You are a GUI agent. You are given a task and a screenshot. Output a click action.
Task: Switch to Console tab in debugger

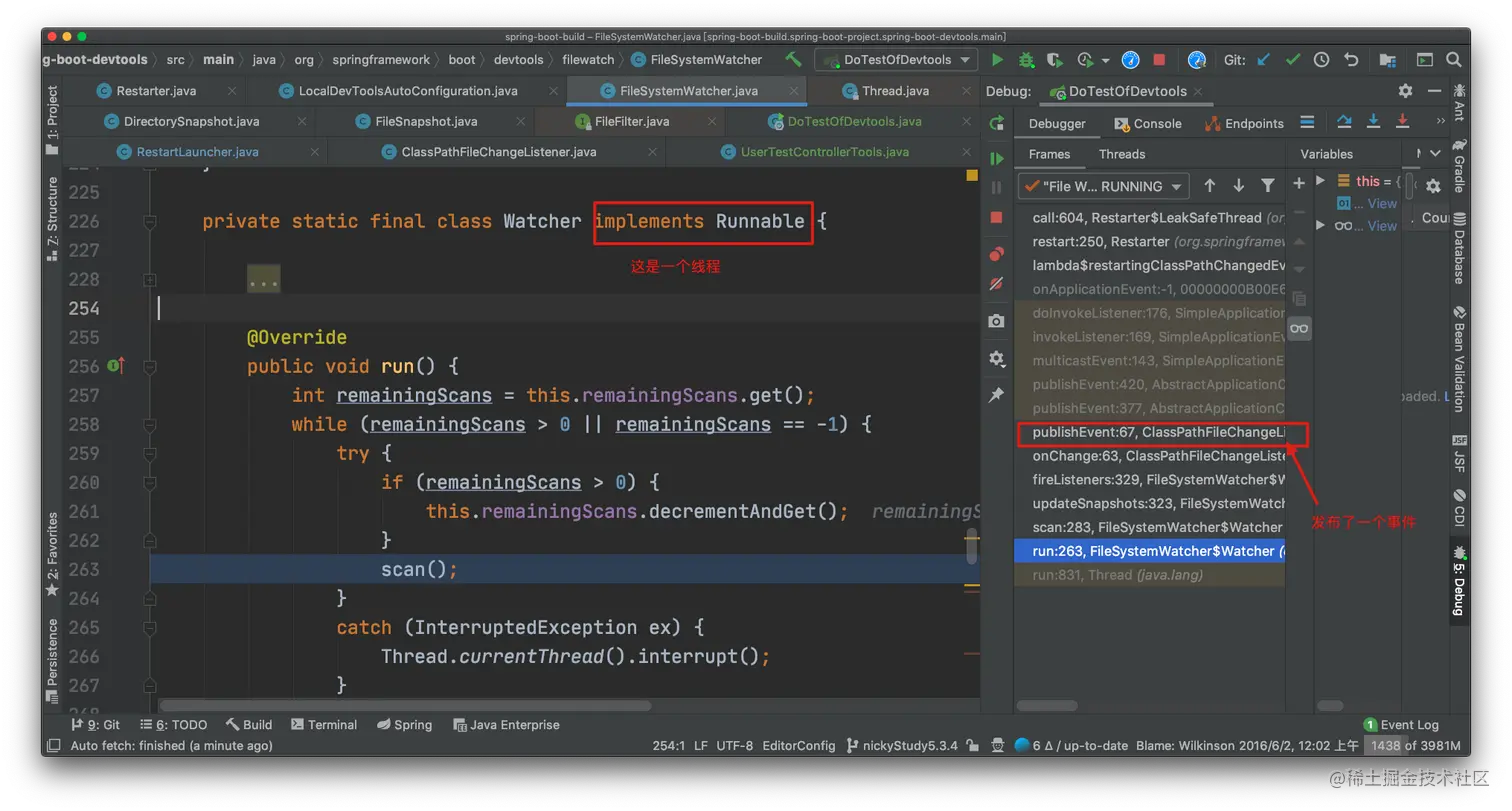pos(1147,124)
